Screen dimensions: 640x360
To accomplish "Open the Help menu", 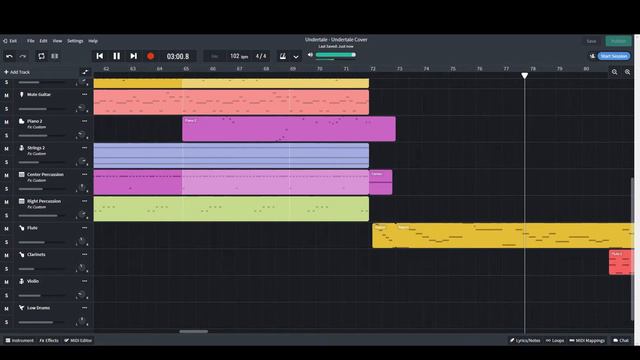I will pos(93,41).
